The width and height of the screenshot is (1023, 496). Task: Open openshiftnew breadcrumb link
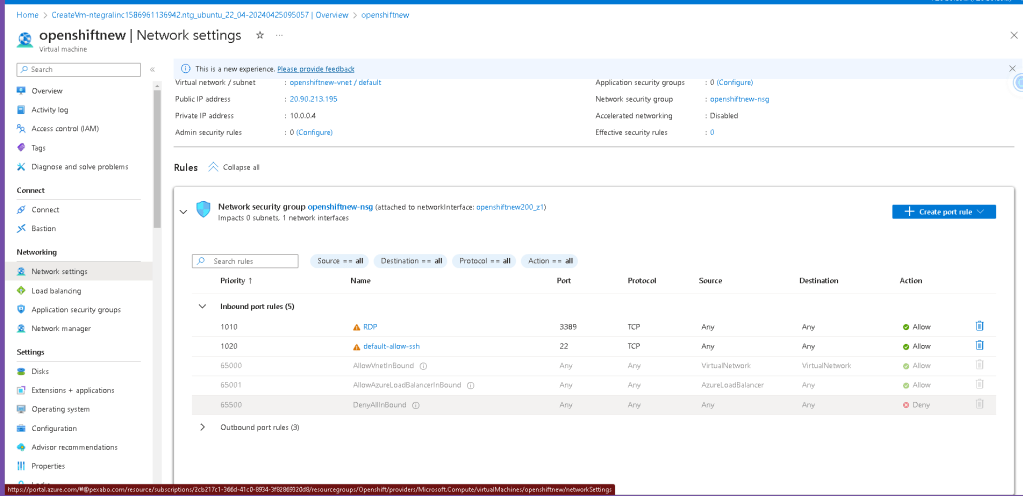pyautogui.click(x=385, y=15)
